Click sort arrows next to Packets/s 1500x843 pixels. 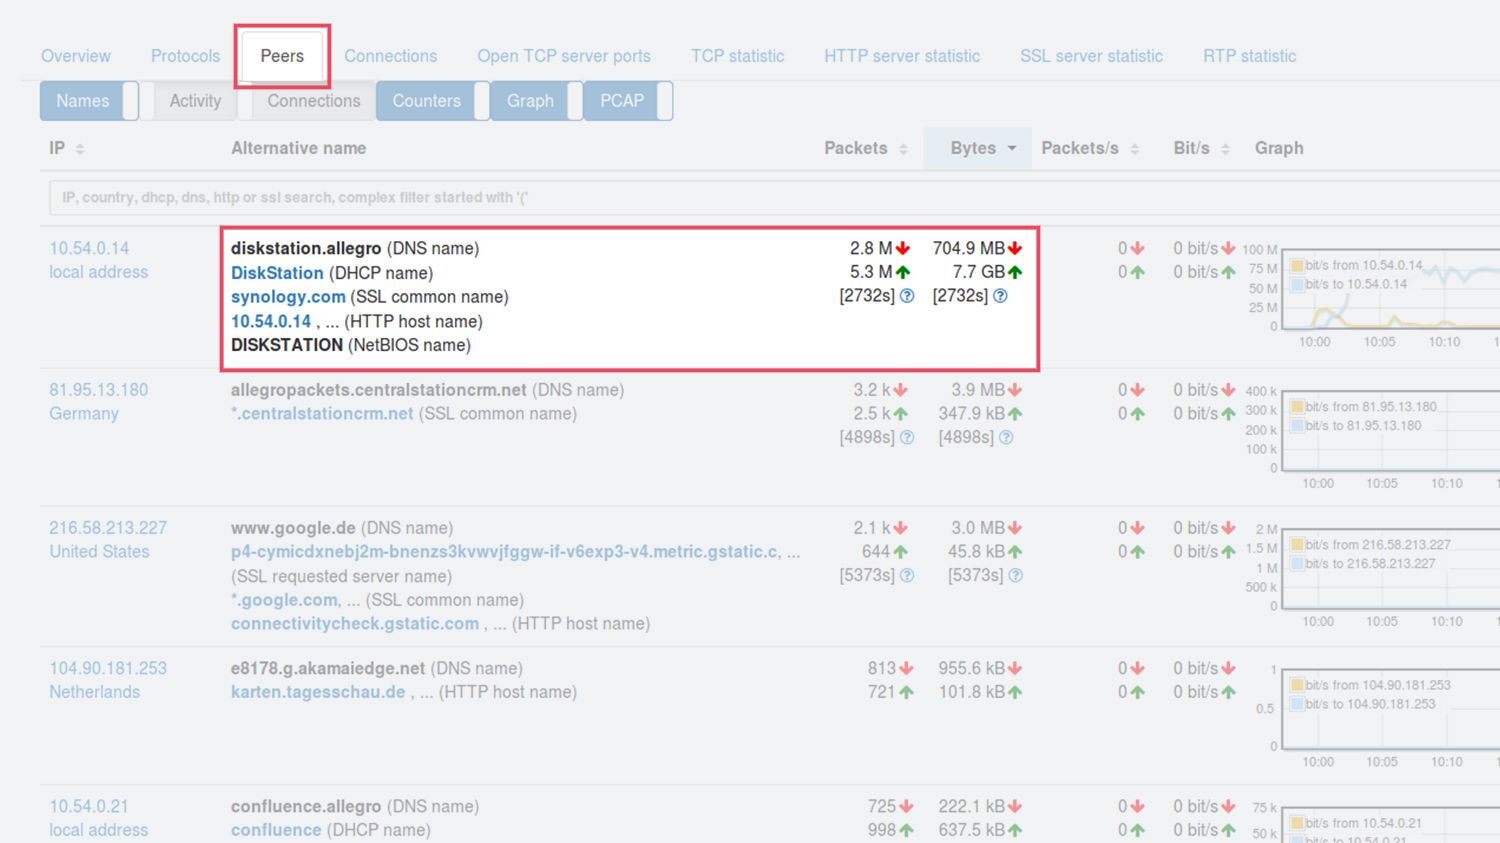tap(1135, 149)
